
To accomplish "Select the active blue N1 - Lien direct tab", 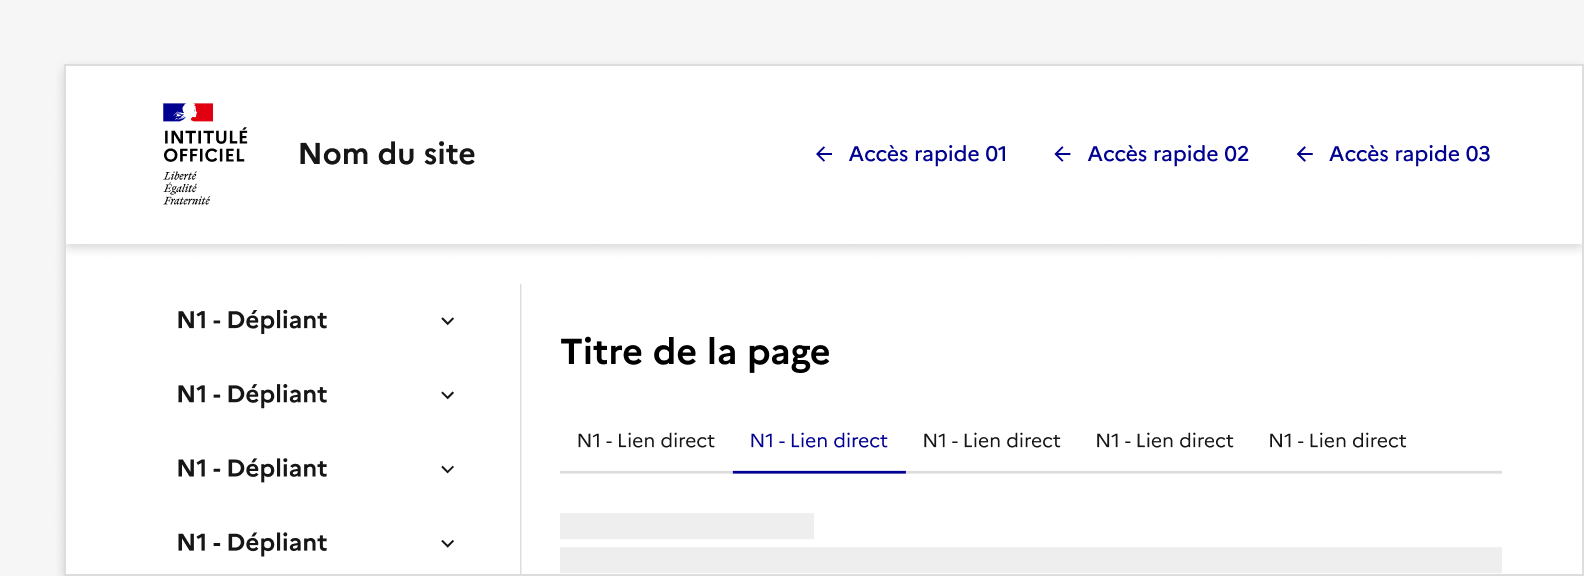I will click(819, 441).
